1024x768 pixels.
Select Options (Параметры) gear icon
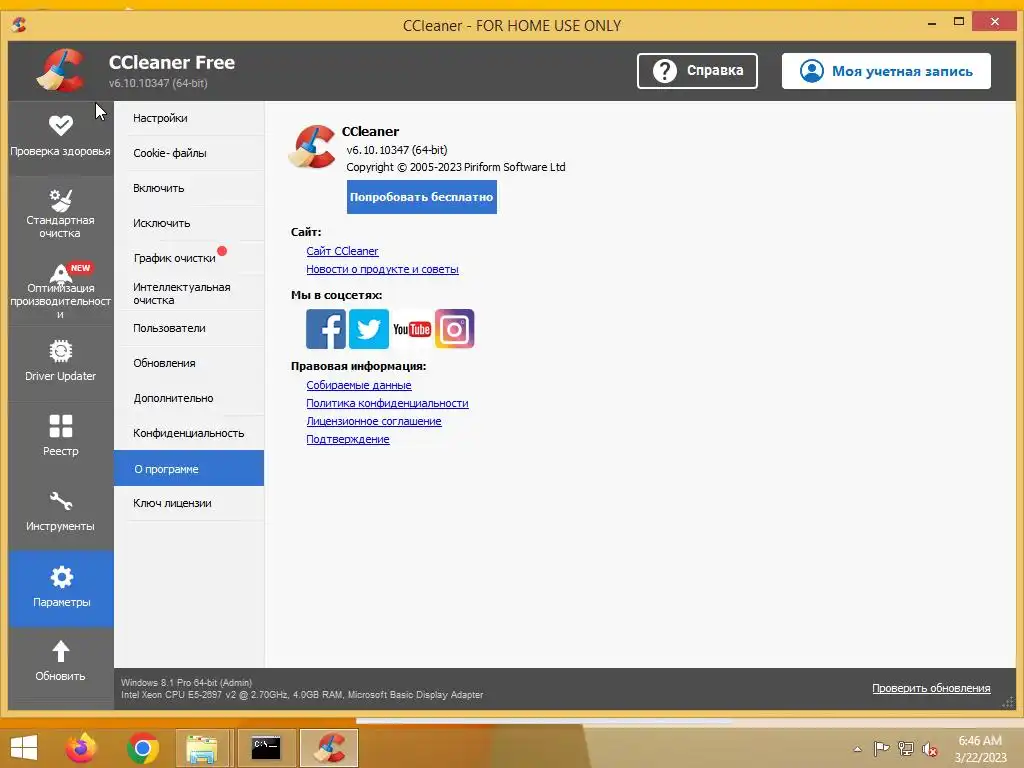click(61, 577)
